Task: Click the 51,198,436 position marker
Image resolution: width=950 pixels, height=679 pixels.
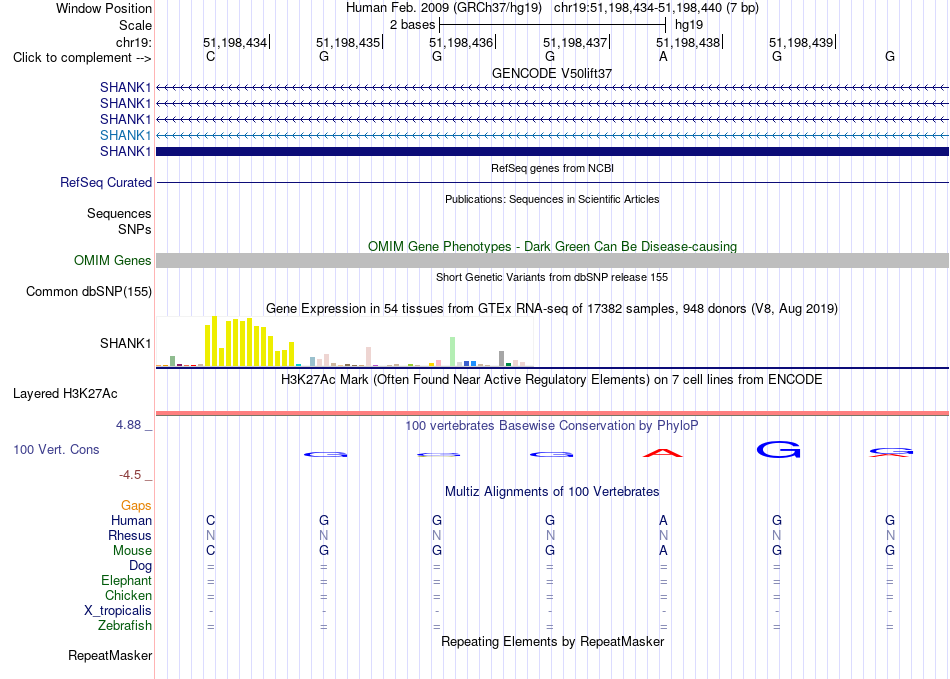Action: coord(462,42)
